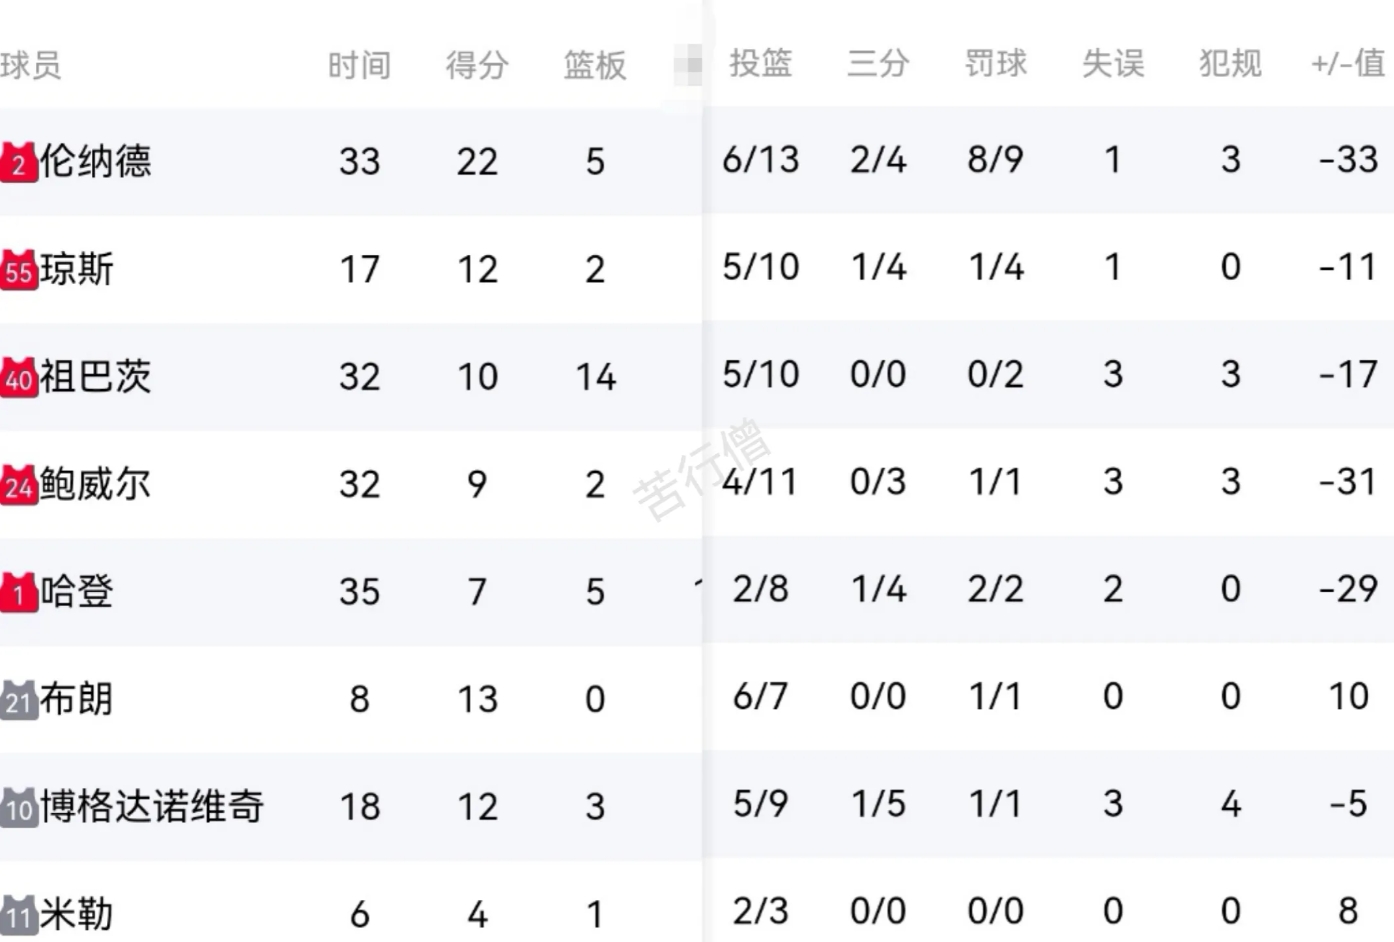Click the gray number 10 jersey icon
Viewport: 1394px width, 942px height.
[x=18, y=808]
